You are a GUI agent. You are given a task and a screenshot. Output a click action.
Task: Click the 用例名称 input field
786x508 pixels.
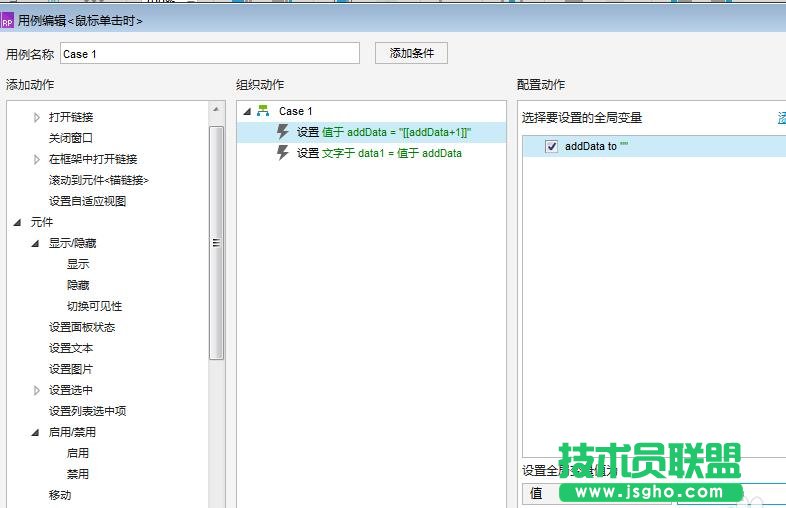210,53
